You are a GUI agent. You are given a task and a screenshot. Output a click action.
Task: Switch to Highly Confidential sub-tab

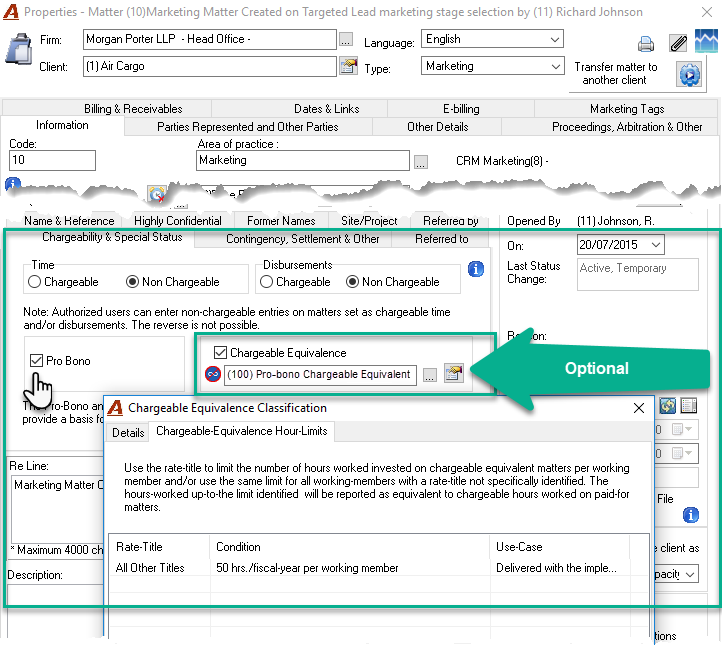point(178,221)
